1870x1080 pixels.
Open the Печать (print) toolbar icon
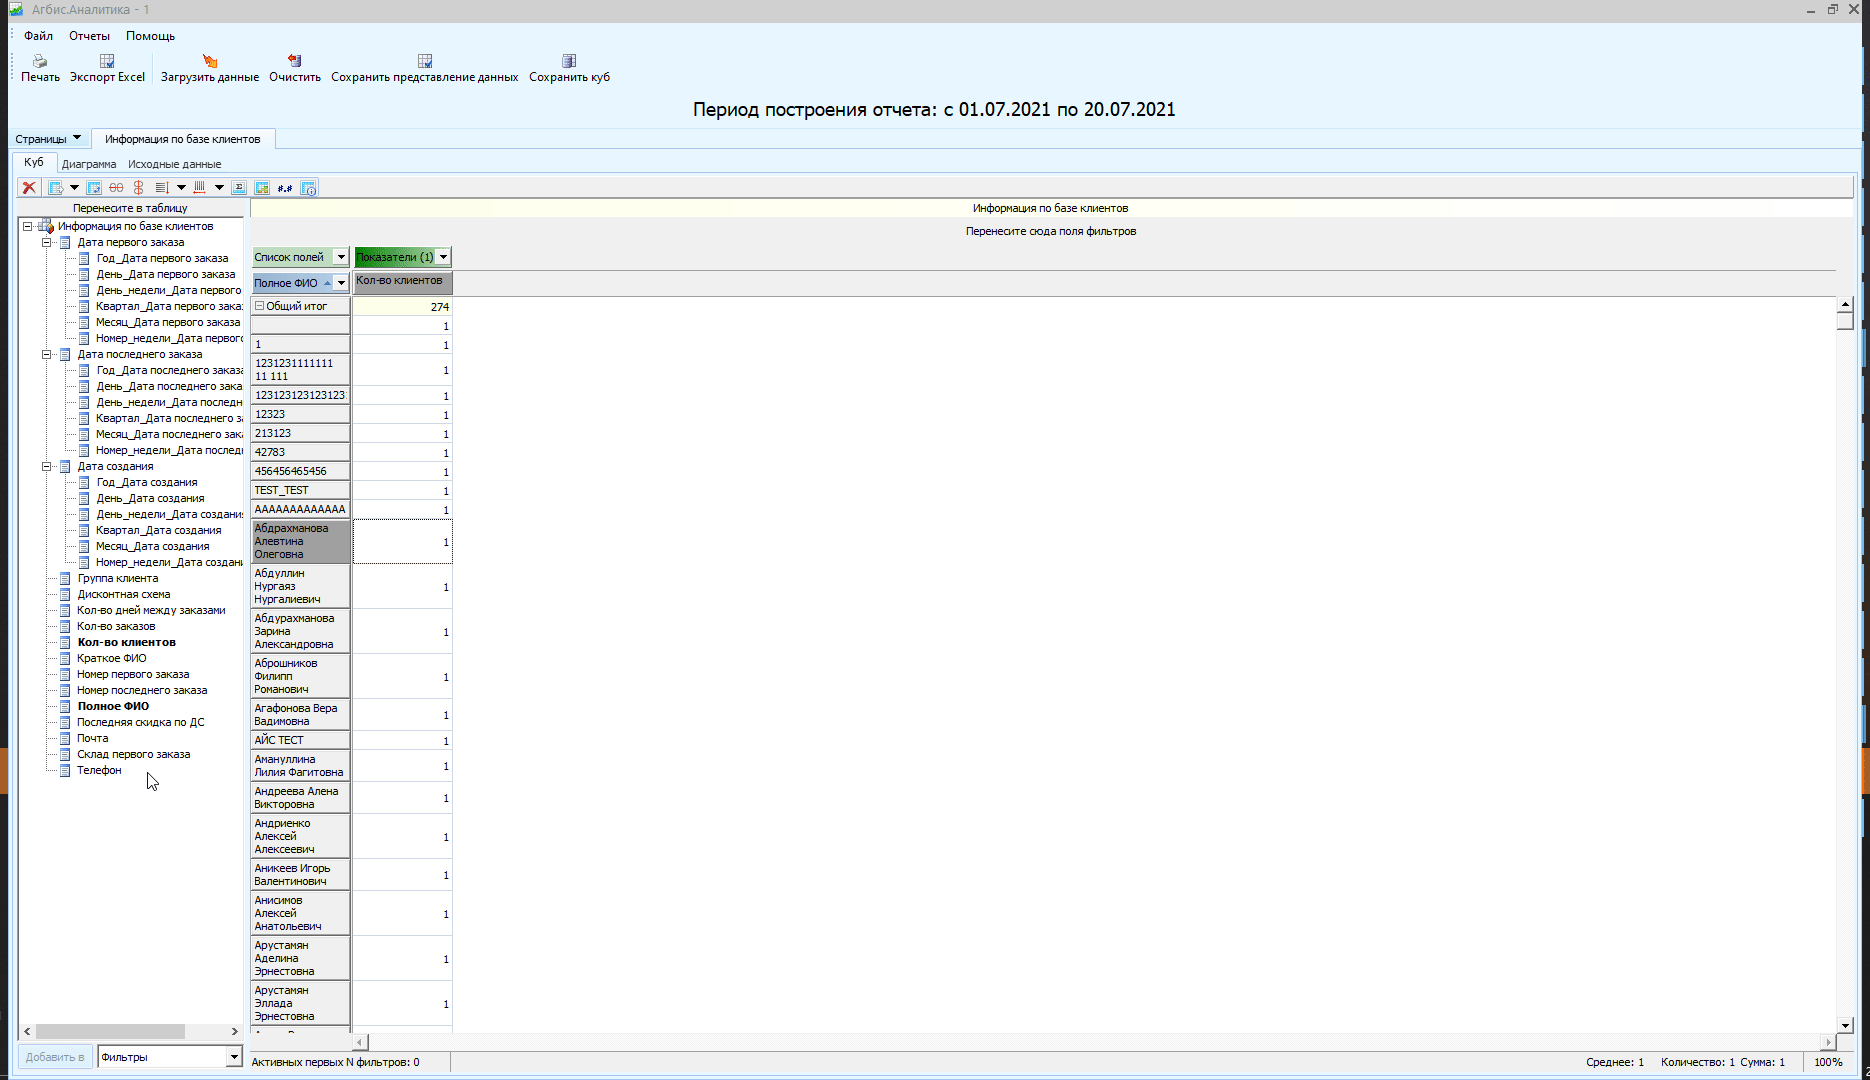(40, 61)
